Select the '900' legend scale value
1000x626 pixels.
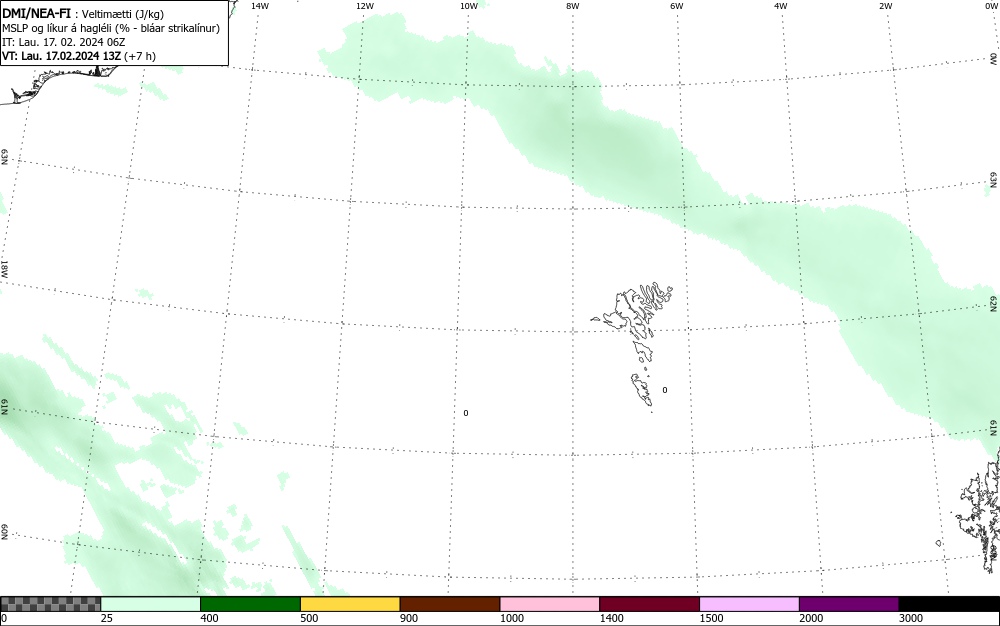409,618
